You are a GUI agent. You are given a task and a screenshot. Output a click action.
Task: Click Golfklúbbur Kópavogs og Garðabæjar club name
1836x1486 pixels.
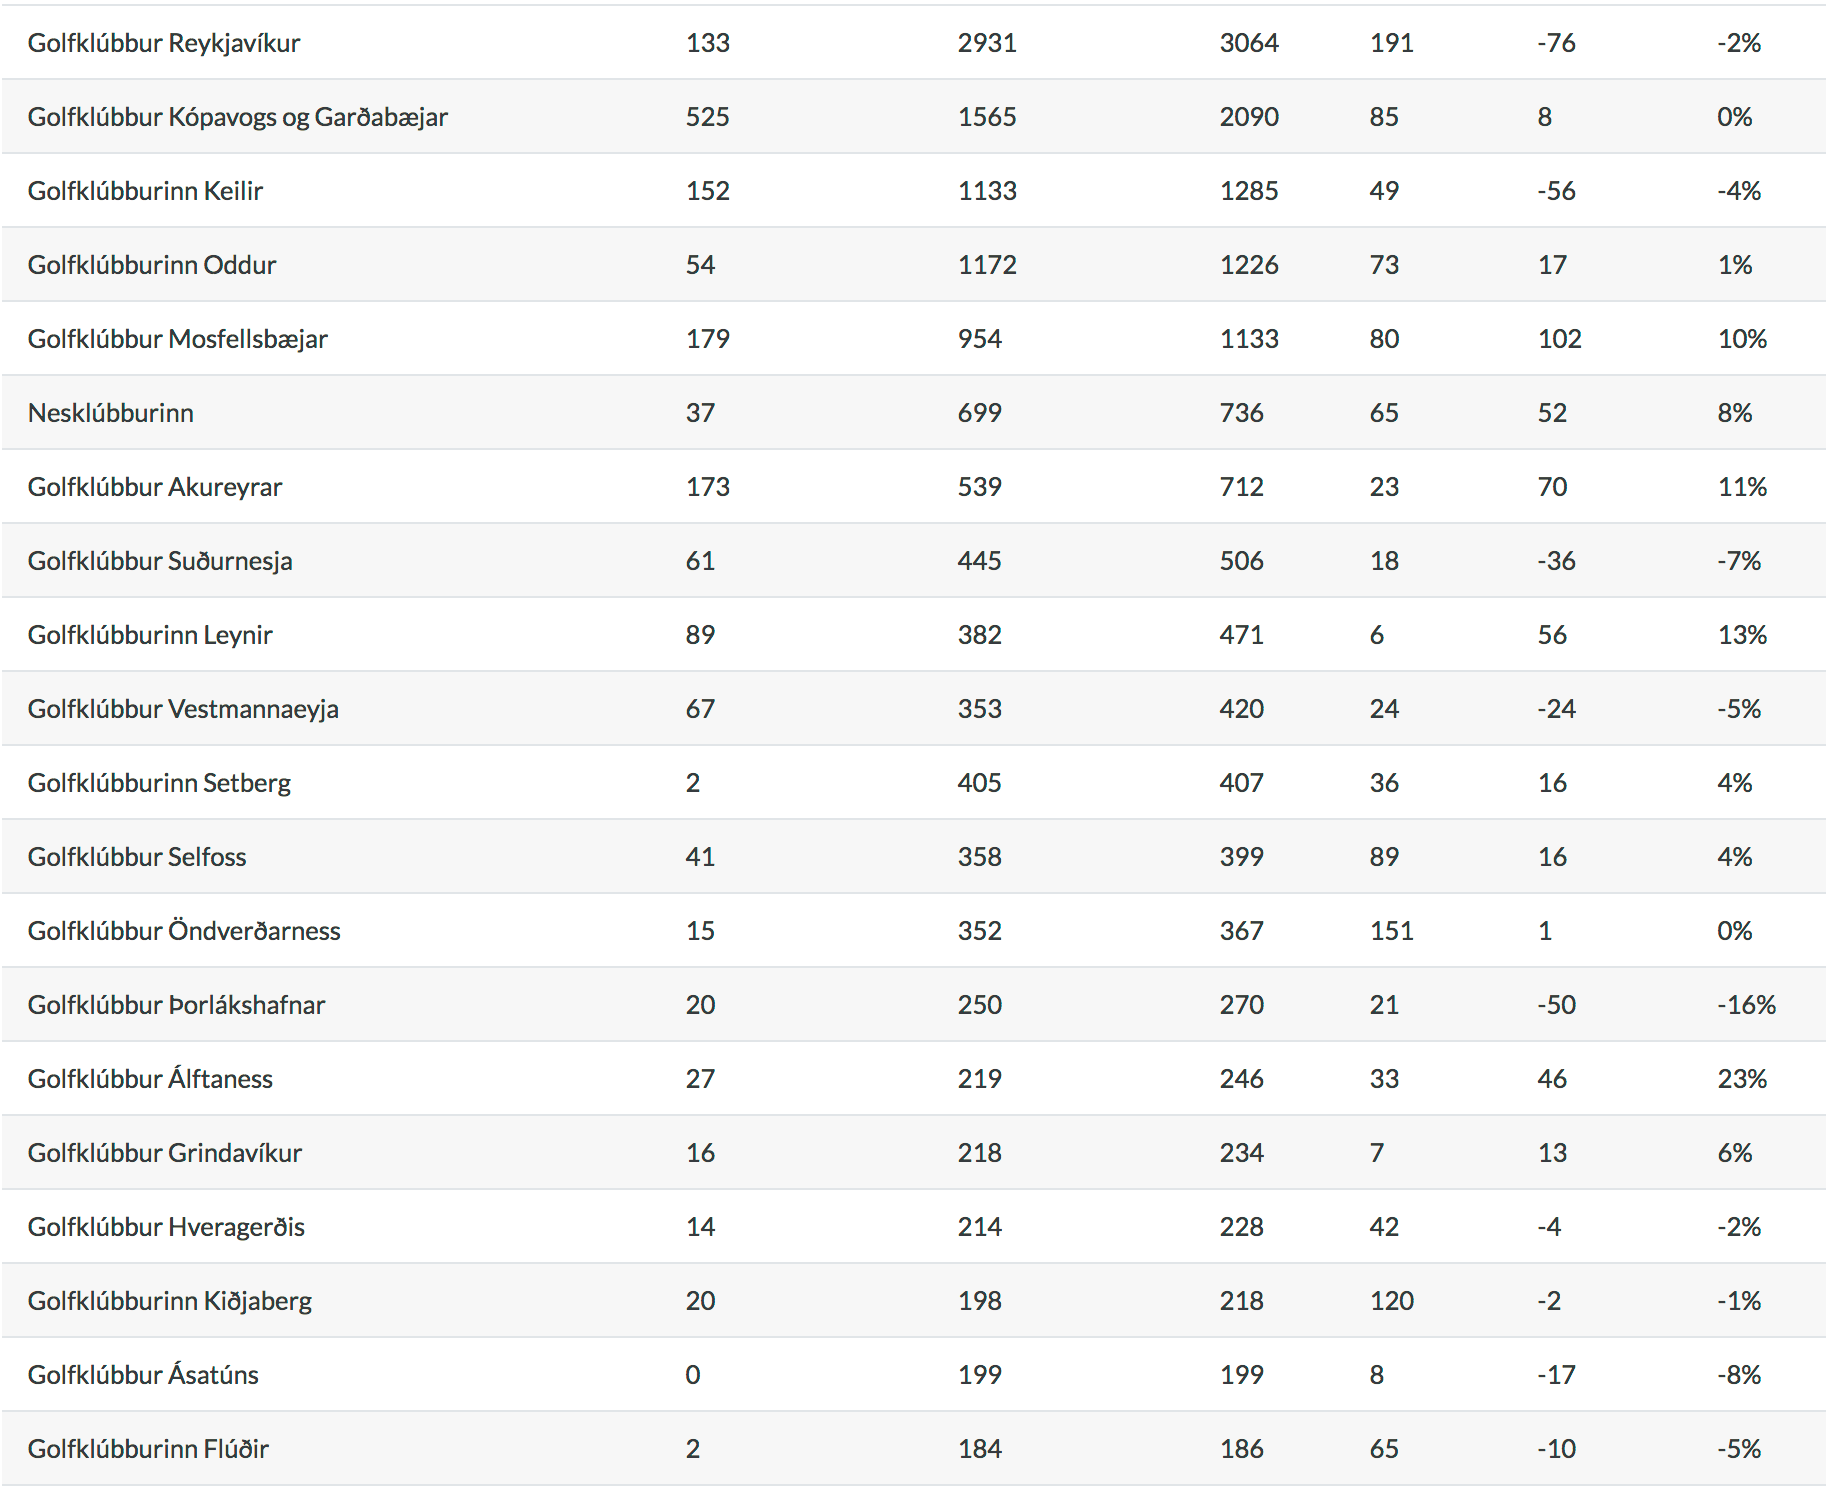[238, 117]
